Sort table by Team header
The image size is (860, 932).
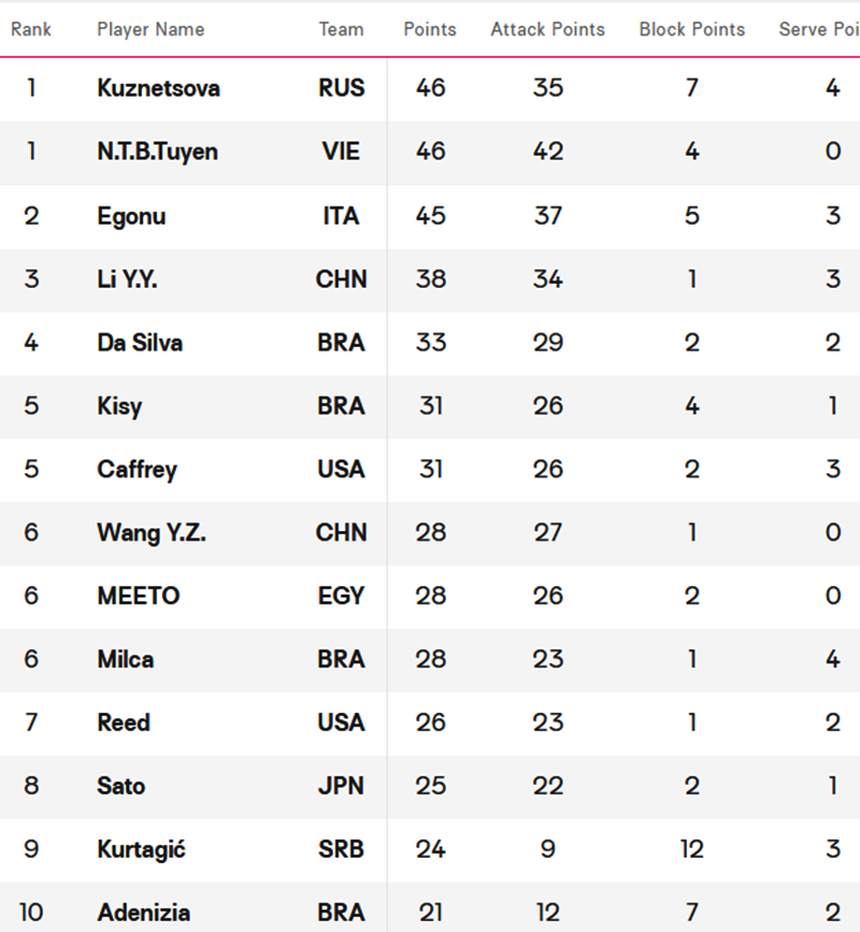341,30
